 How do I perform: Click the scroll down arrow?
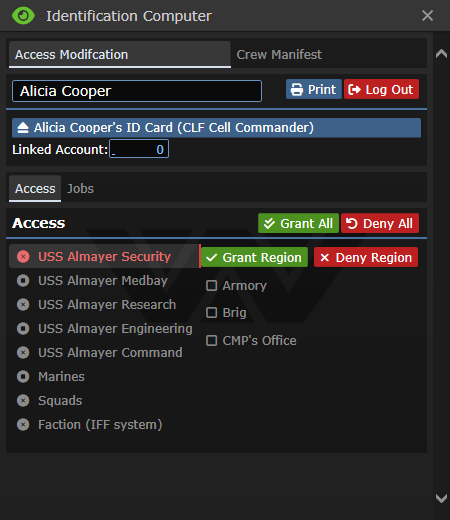pyautogui.click(x=441, y=498)
